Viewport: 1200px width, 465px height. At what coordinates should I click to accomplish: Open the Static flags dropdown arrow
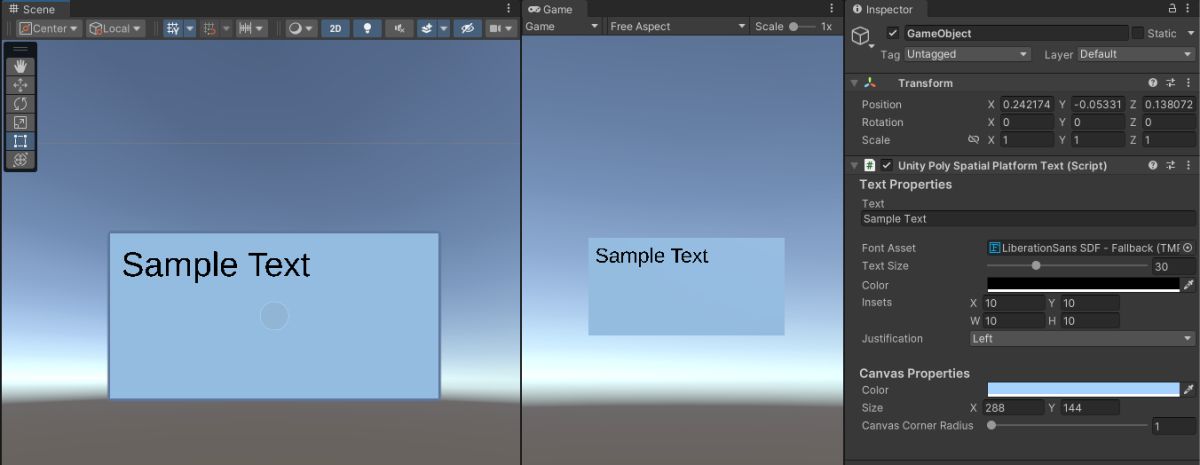[1189, 33]
